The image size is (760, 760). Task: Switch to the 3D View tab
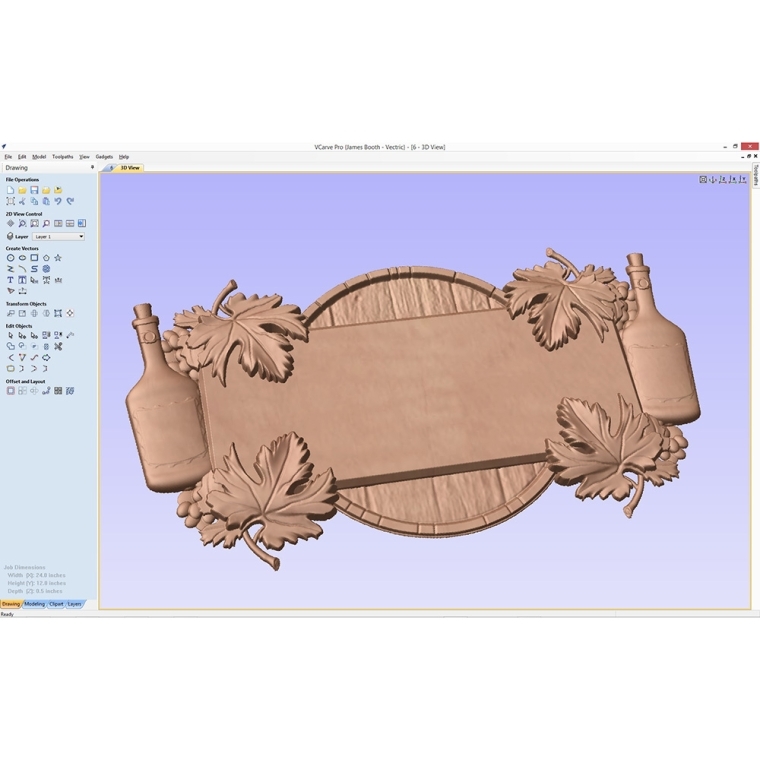click(130, 168)
